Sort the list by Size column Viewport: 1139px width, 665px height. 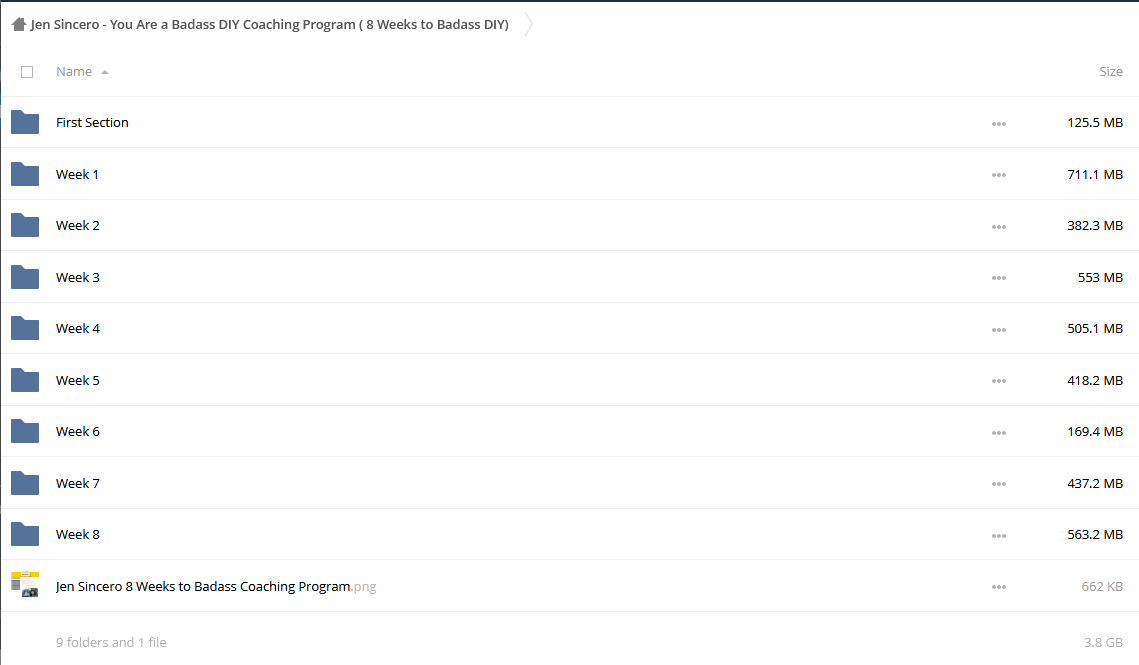pos(1111,71)
